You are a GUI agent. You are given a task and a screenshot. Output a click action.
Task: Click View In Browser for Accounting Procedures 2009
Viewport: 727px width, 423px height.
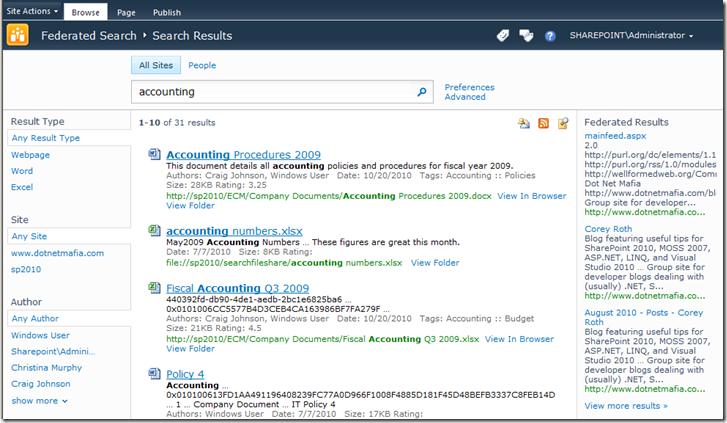(x=532, y=196)
